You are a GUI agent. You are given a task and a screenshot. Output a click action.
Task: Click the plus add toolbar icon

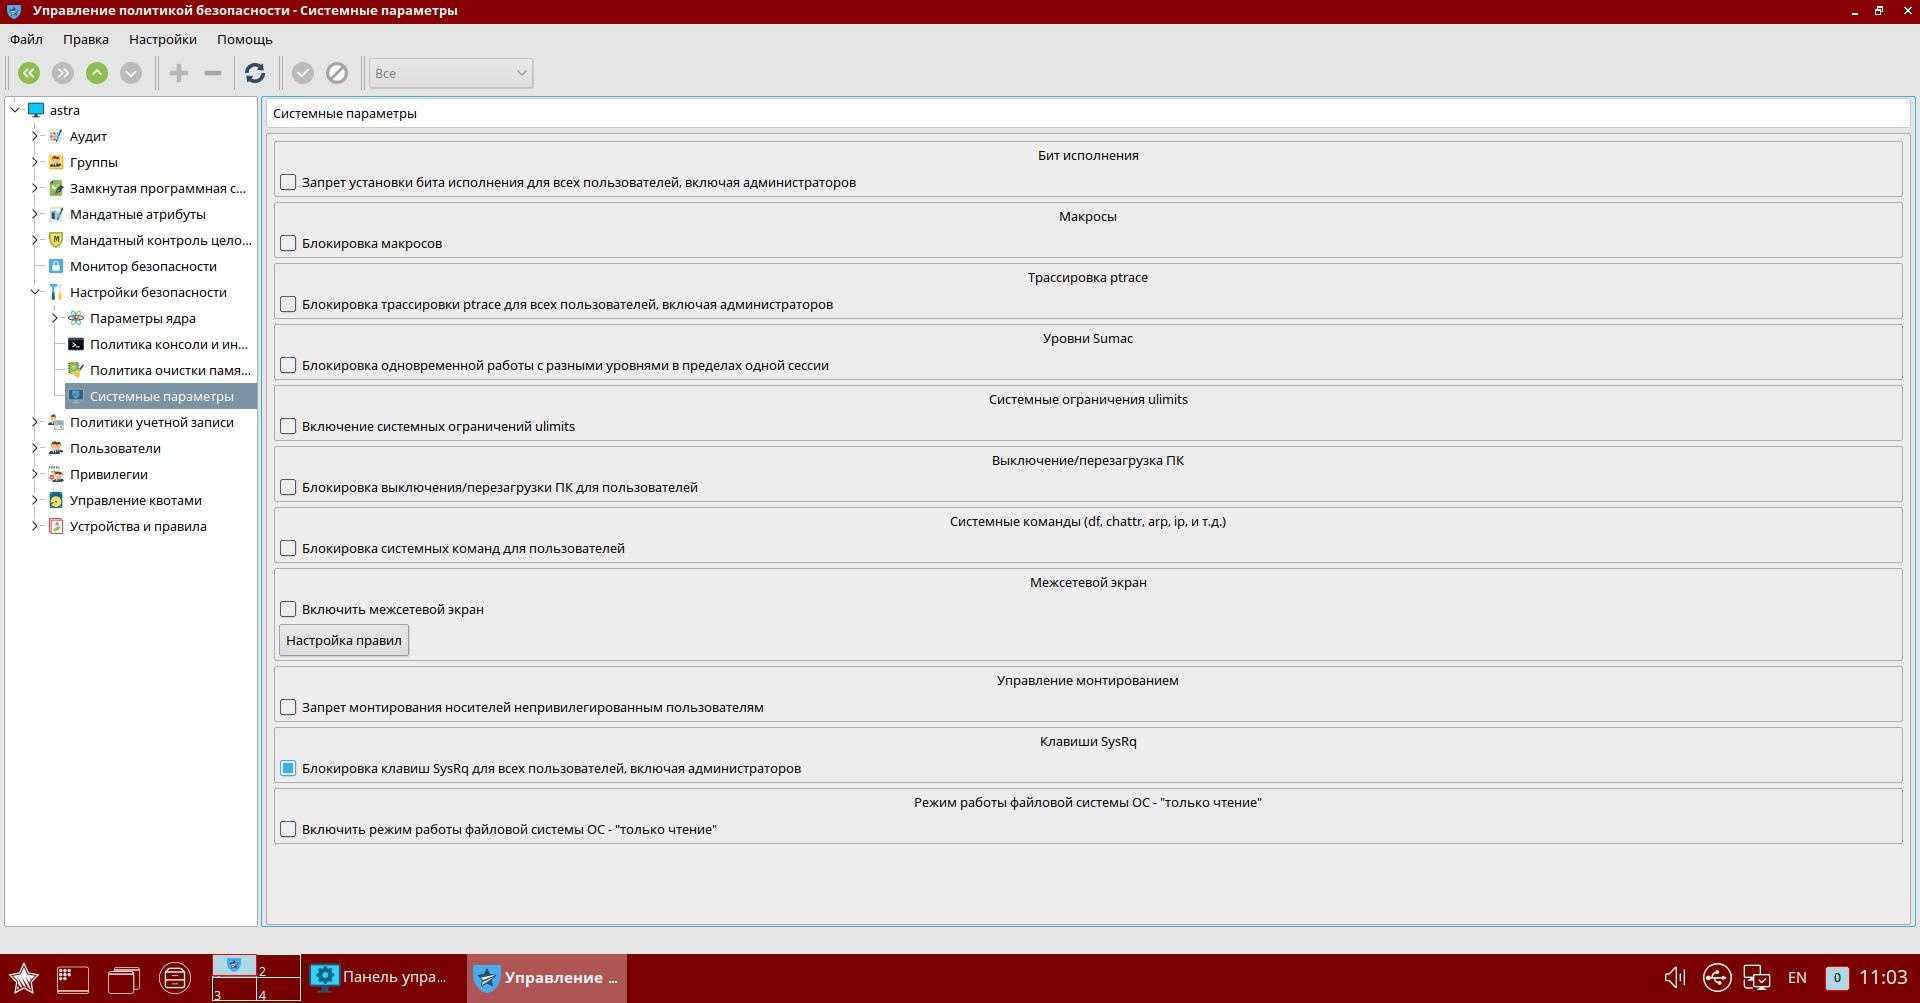click(179, 73)
